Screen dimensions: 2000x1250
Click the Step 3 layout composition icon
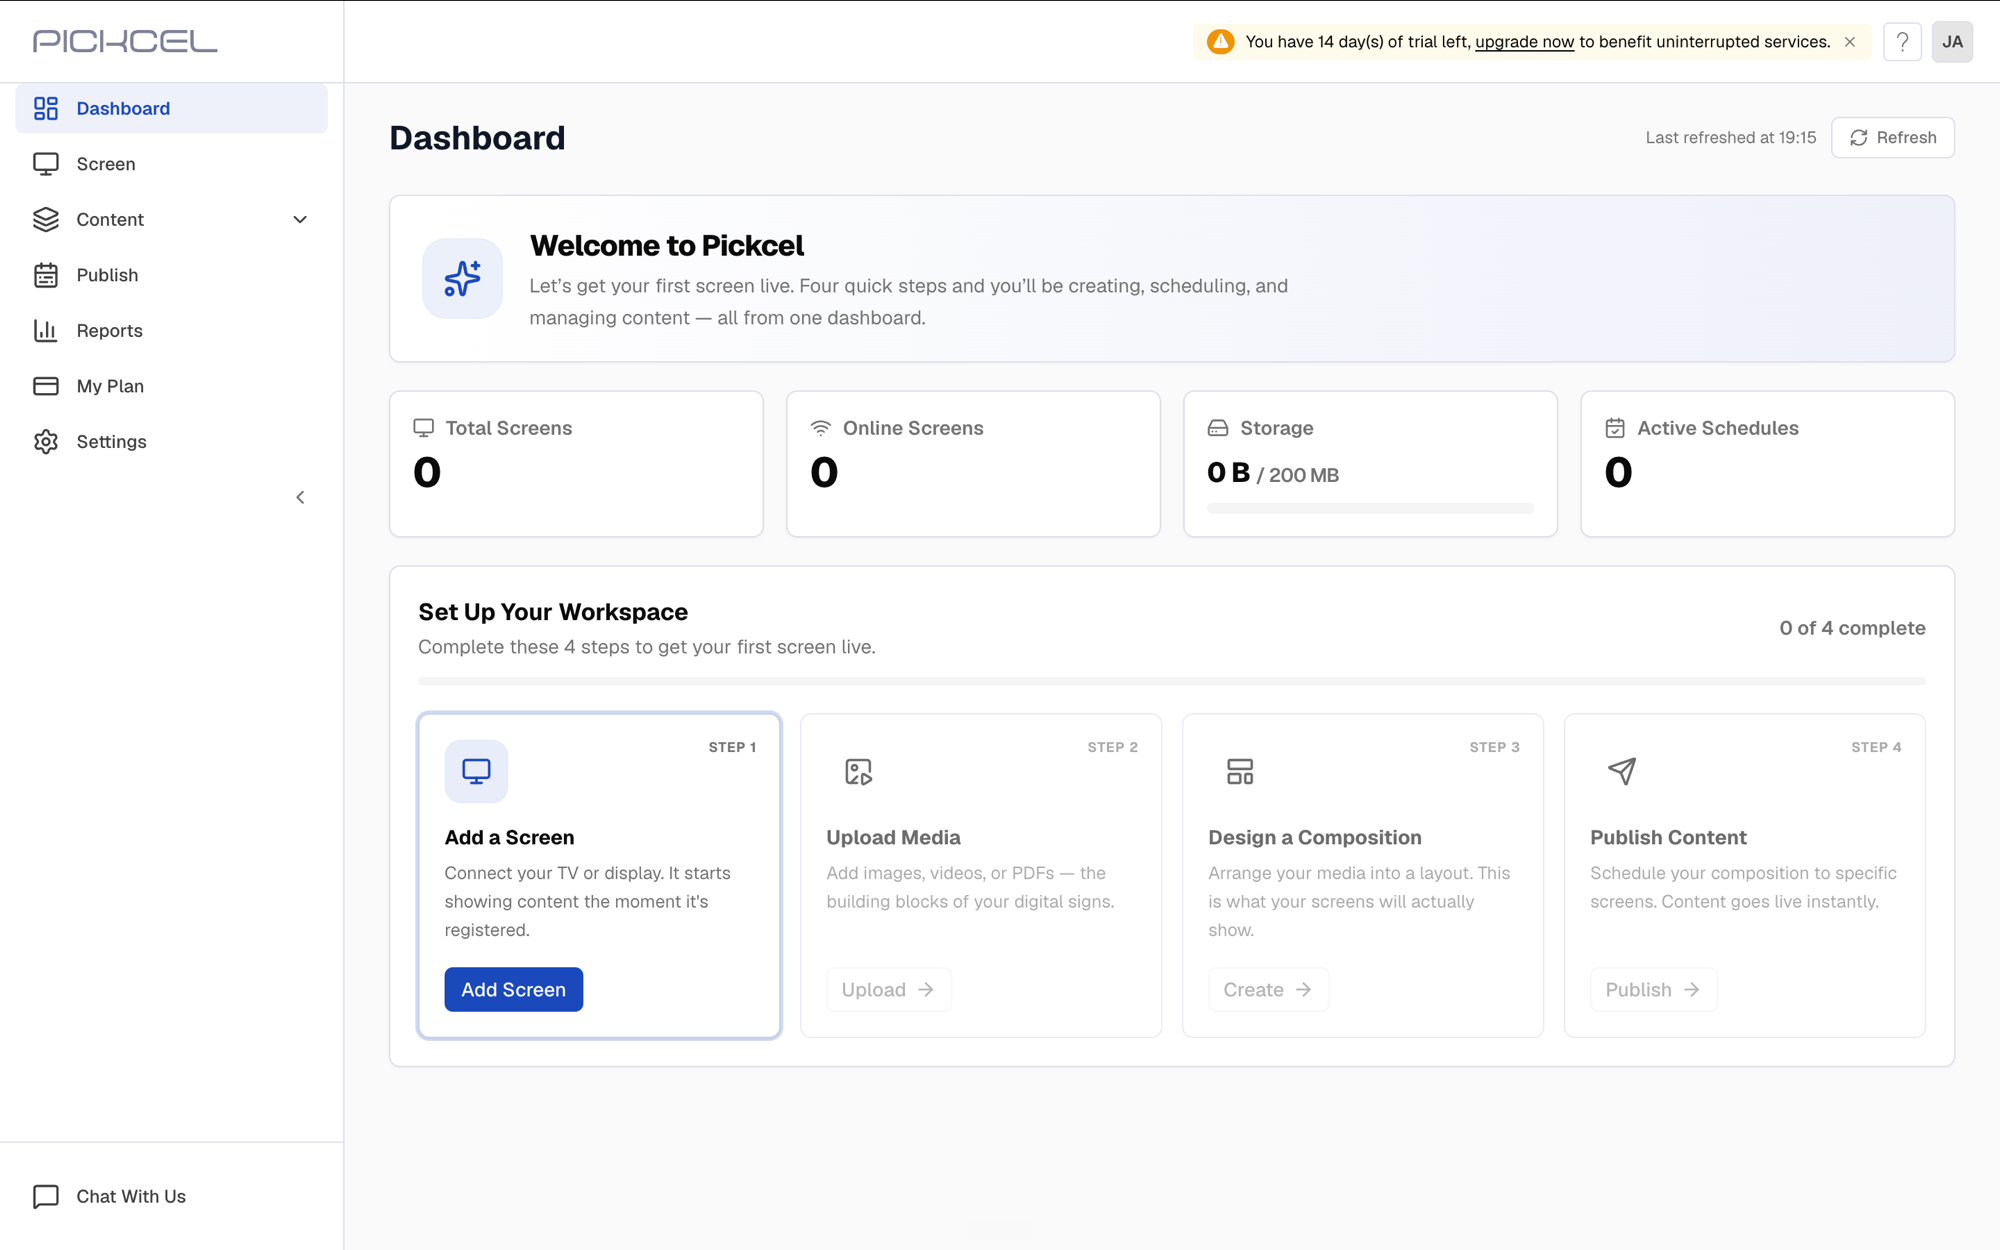1240,771
